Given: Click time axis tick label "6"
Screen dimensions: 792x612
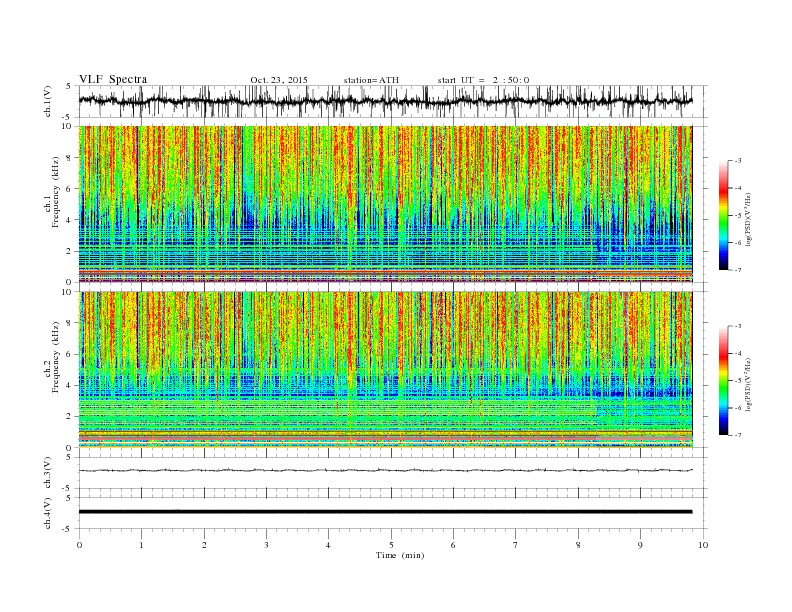Looking at the screenshot, I should coord(453,545).
